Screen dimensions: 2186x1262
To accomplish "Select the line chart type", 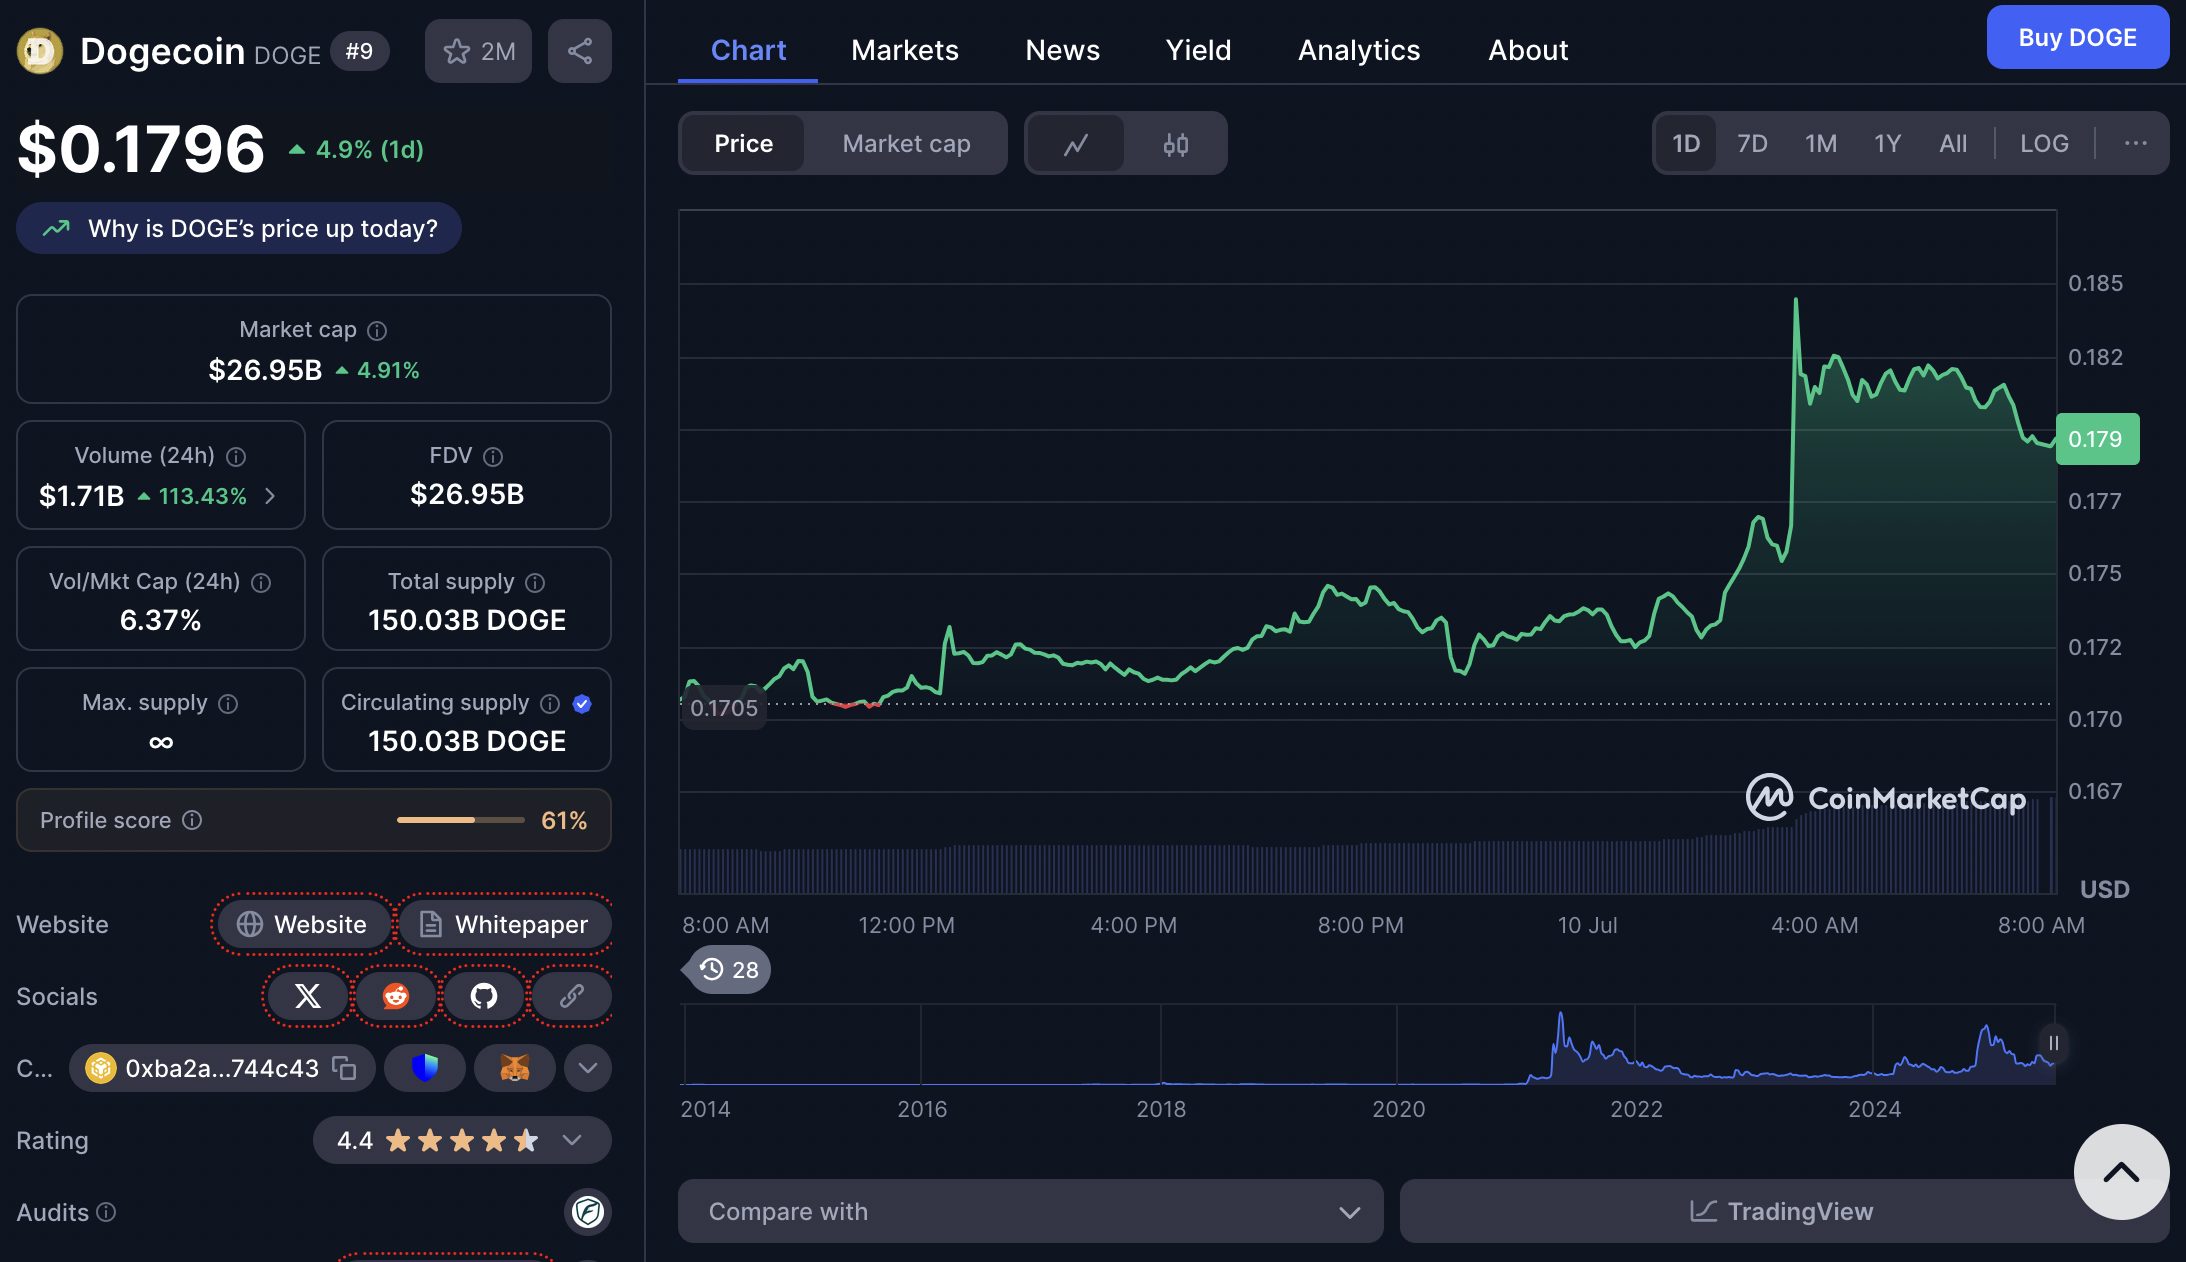I will point(1076,144).
